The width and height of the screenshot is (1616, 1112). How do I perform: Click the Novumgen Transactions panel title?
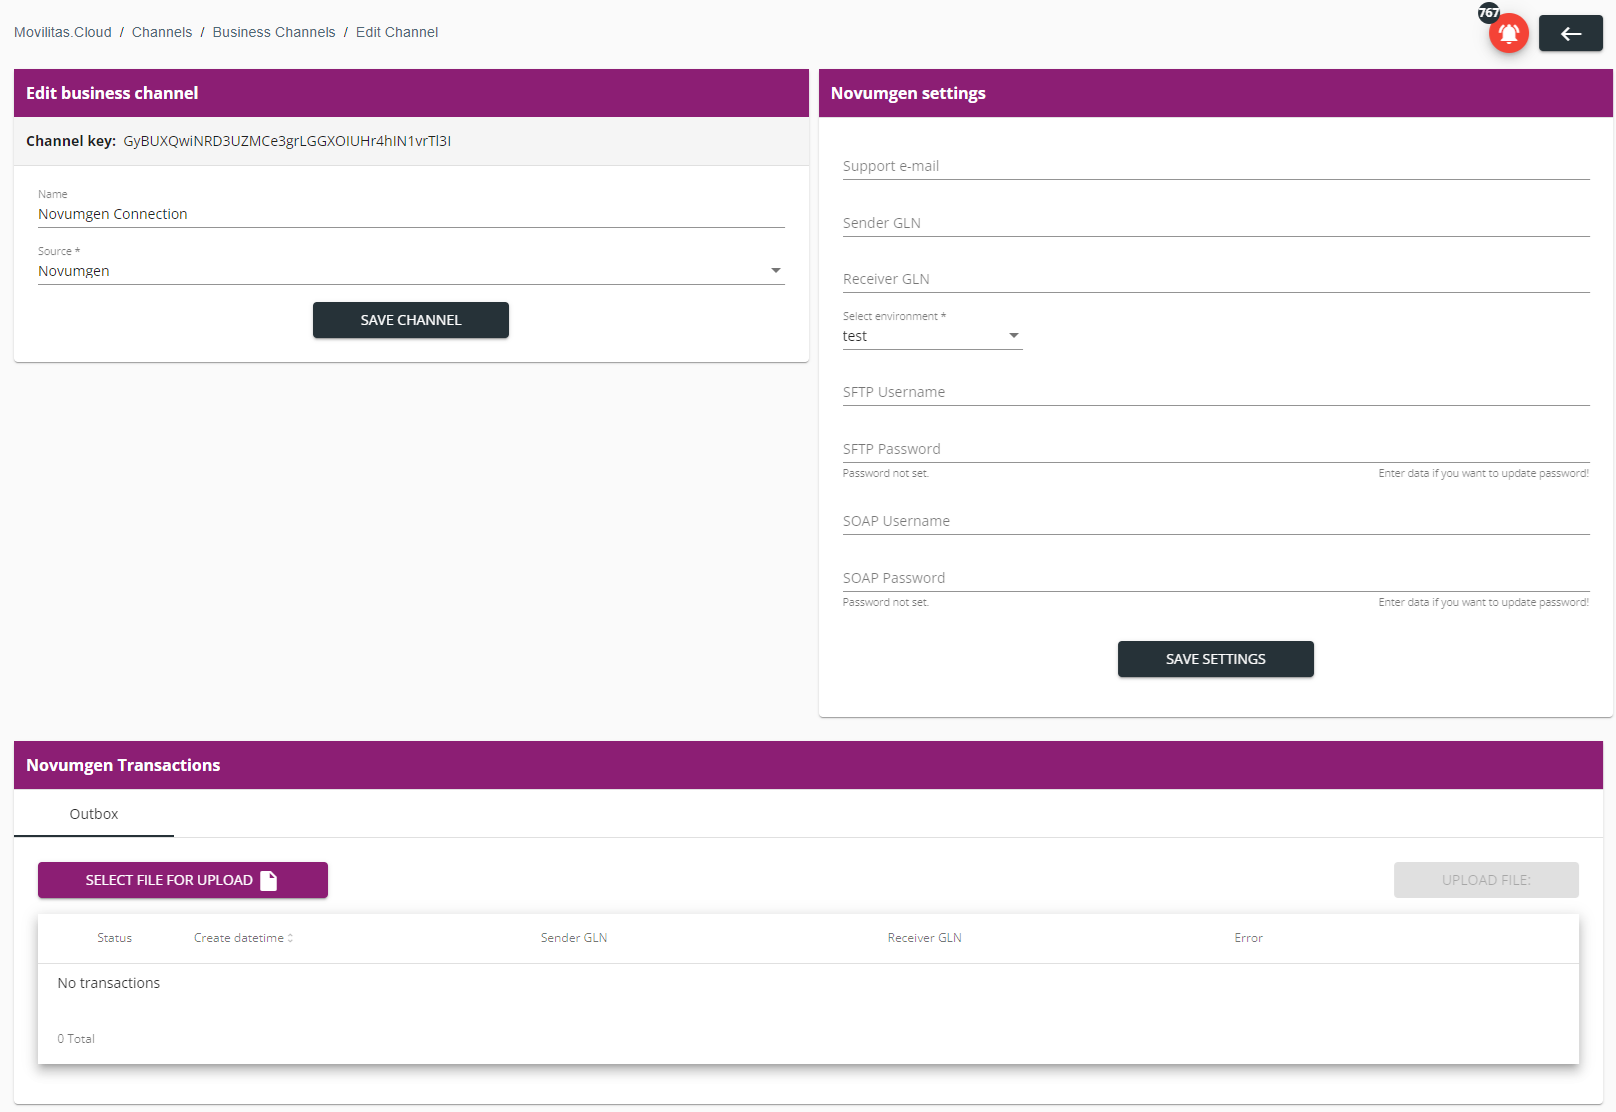(x=123, y=765)
